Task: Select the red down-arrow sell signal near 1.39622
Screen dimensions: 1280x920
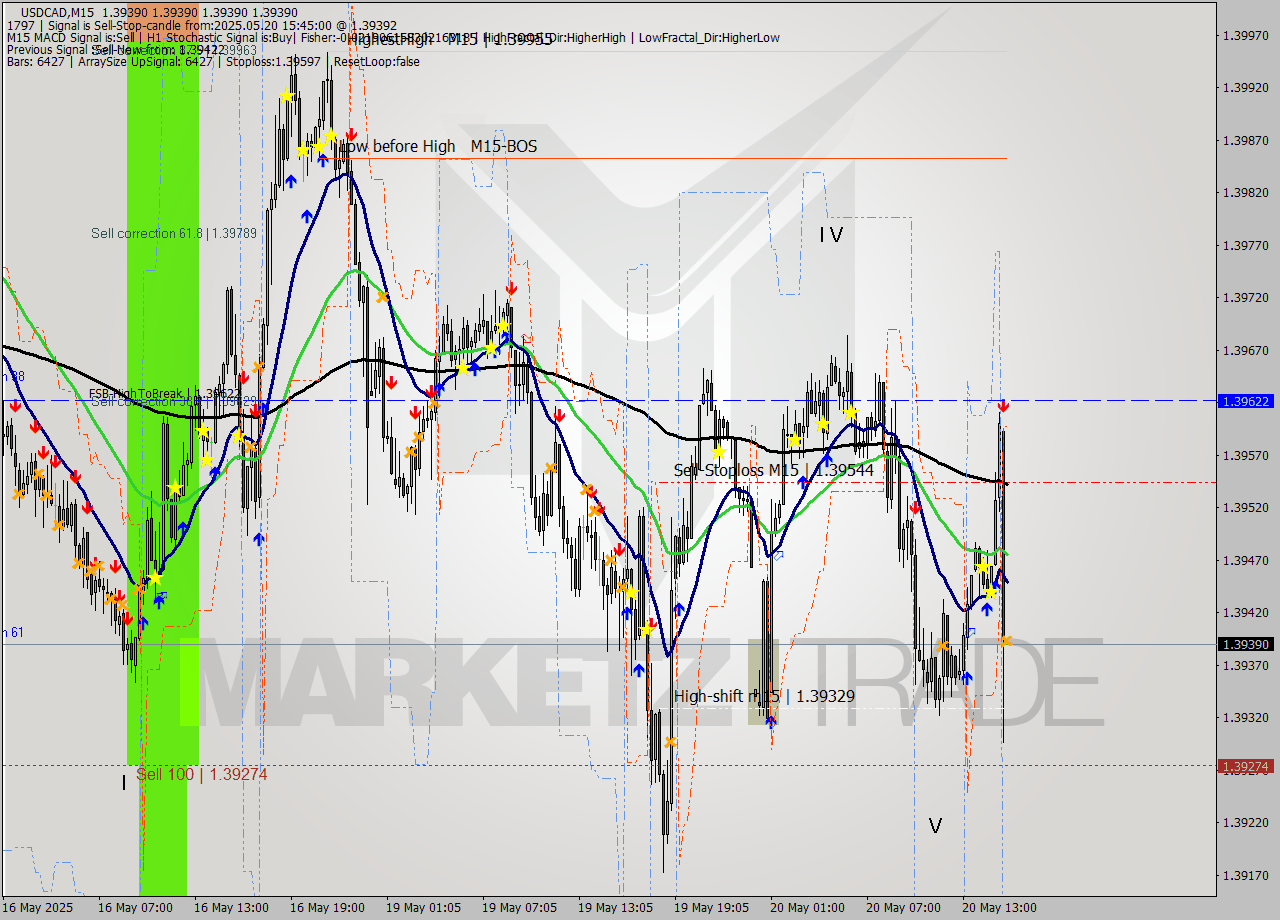Action: pos(1002,408)
